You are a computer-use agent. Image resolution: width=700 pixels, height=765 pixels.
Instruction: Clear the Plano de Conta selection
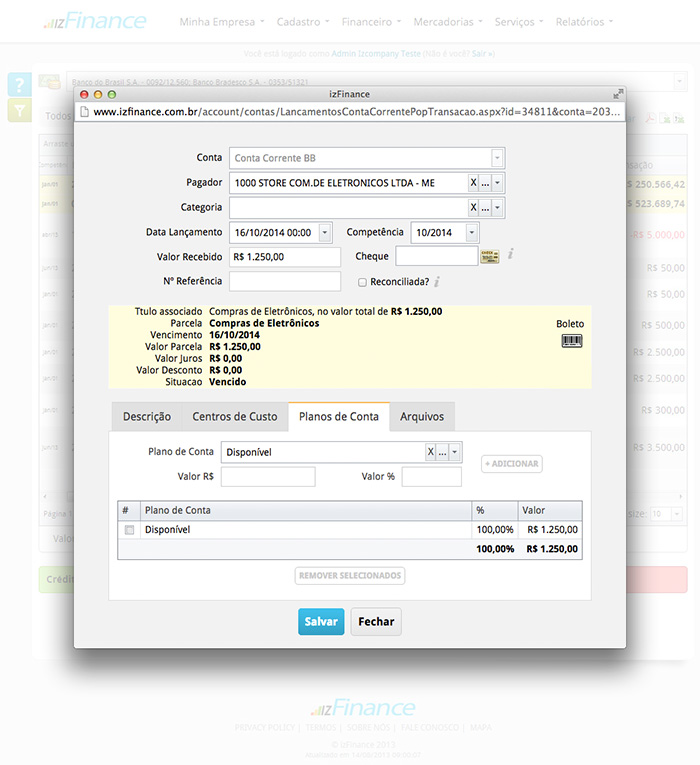tap(431, 452)
